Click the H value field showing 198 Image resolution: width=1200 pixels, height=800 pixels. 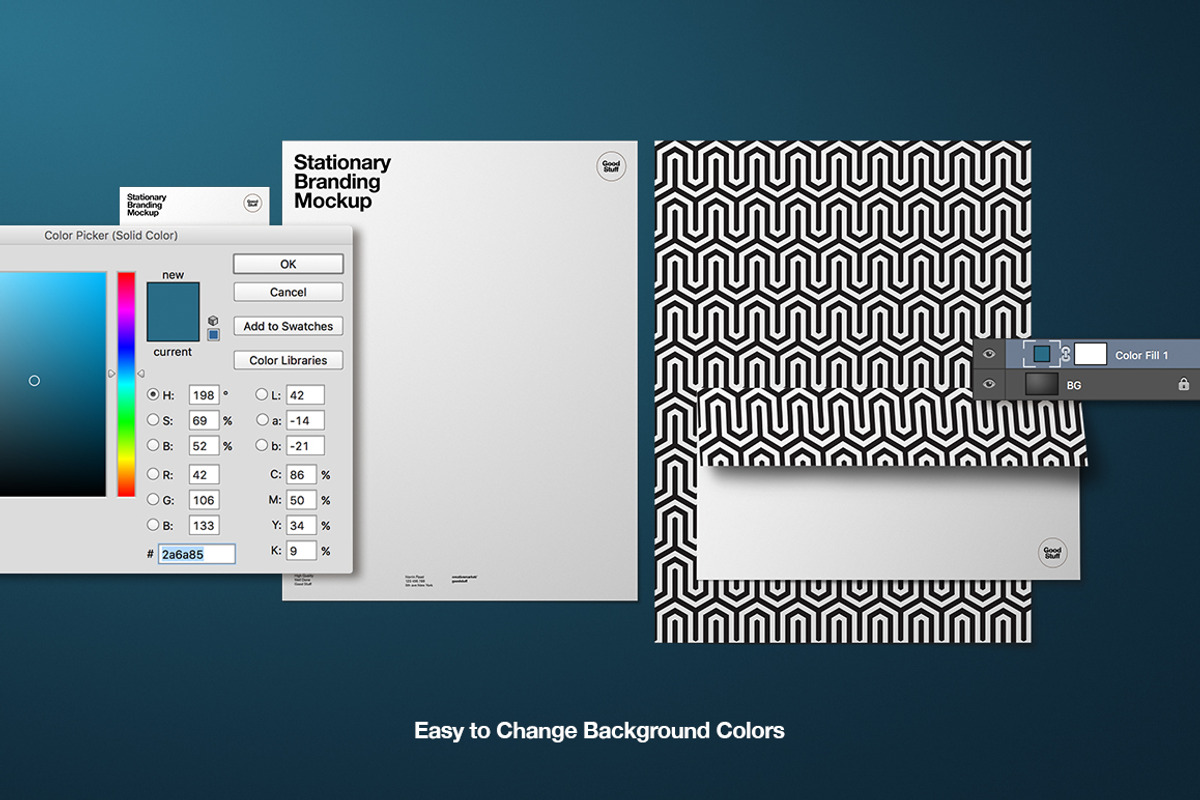tap(203, 396)
